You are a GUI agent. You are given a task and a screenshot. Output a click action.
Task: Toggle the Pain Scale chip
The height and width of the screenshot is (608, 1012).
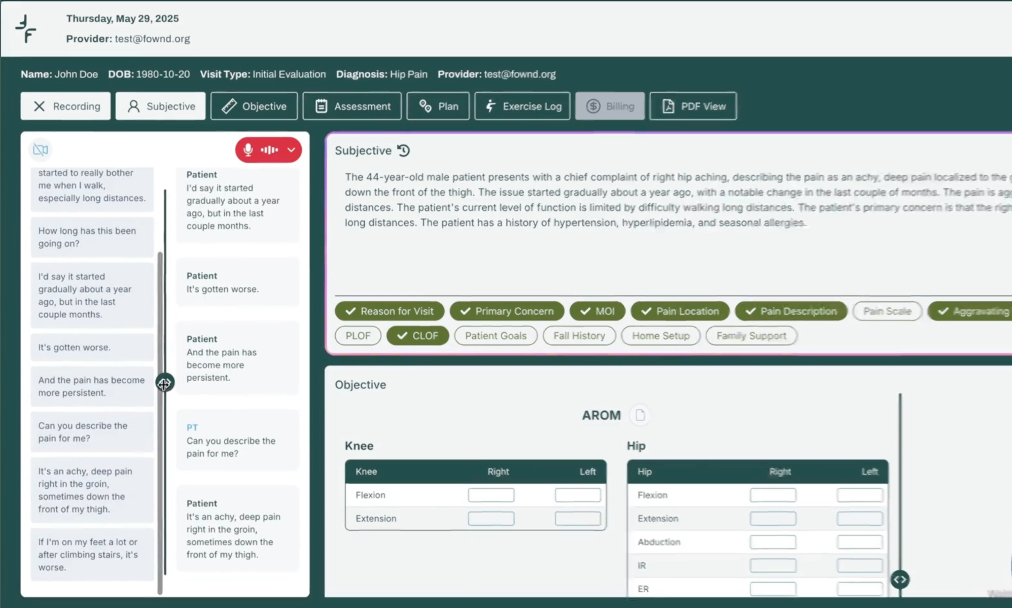tap(887, 311)
